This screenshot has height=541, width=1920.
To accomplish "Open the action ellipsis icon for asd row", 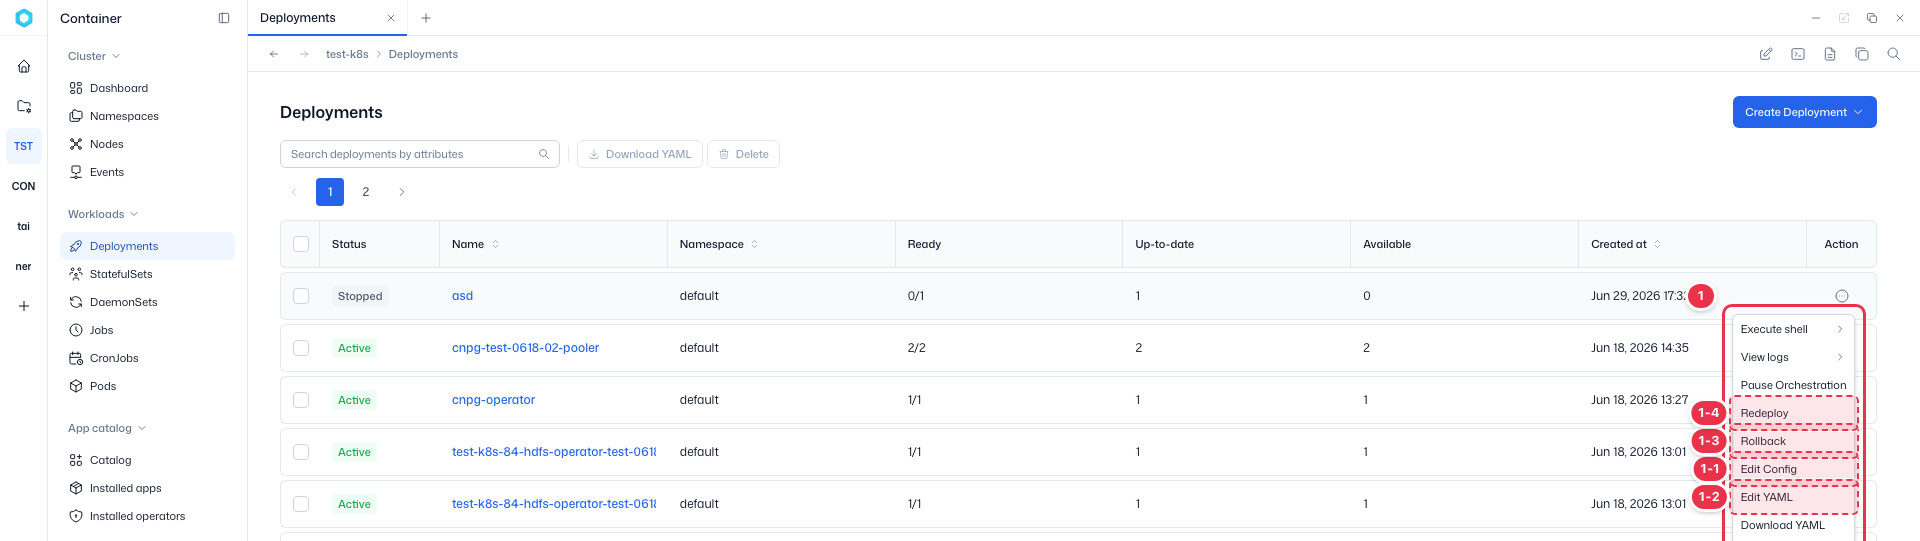I will (1842, 296).
